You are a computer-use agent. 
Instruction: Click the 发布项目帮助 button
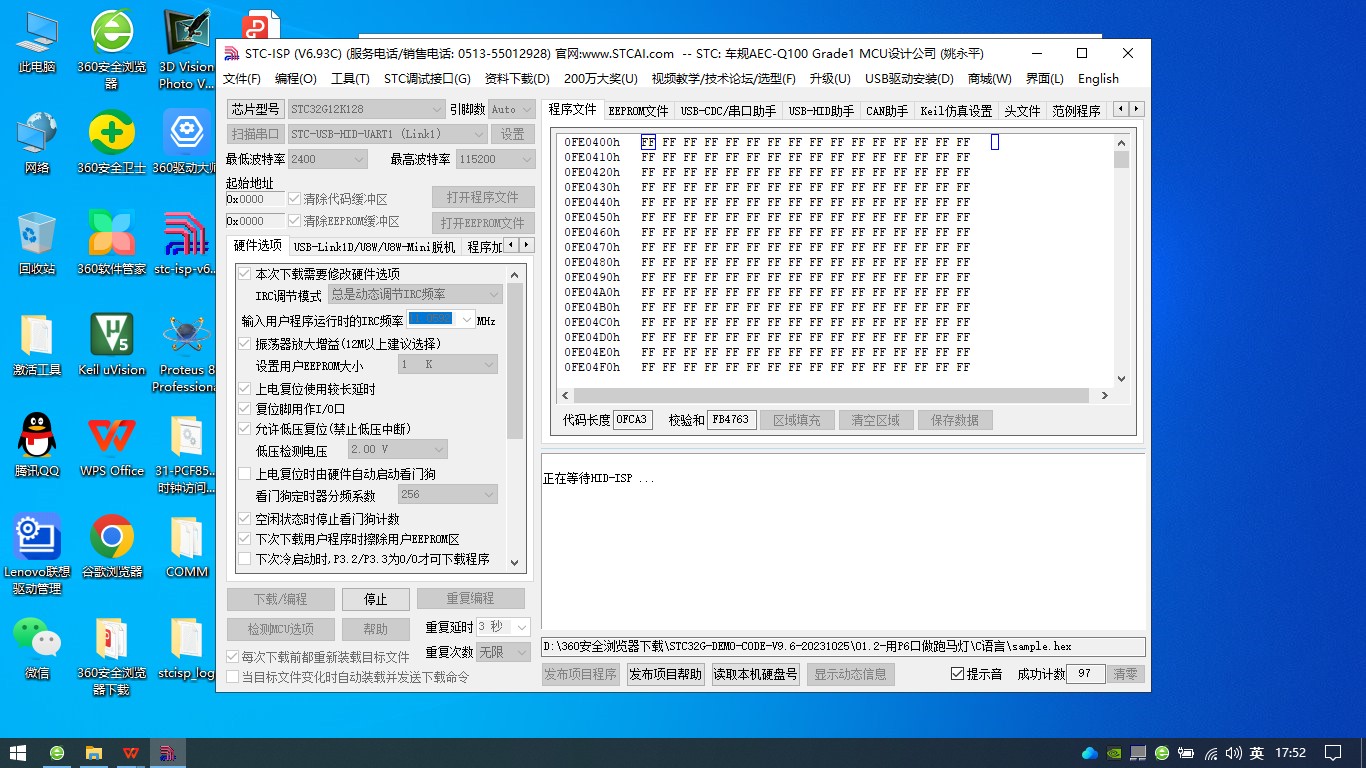pyautogui.click(x=665, y=674)
